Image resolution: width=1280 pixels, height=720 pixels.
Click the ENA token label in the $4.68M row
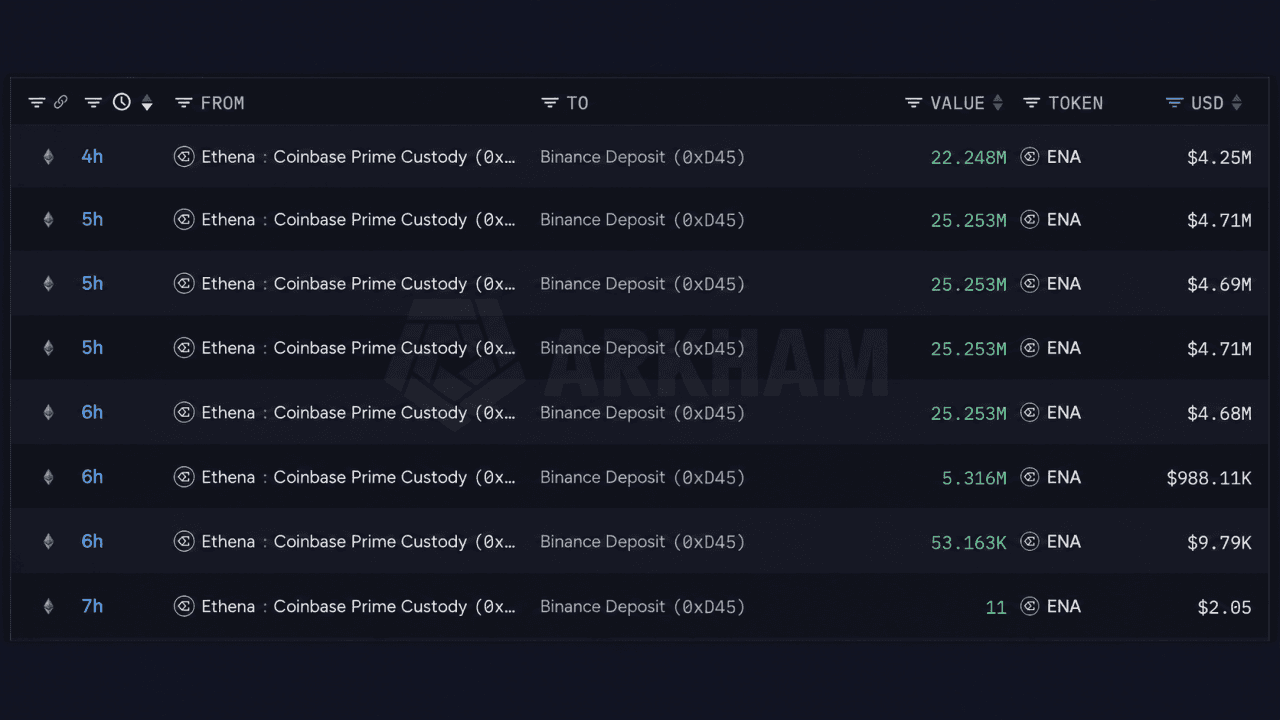1064,413
